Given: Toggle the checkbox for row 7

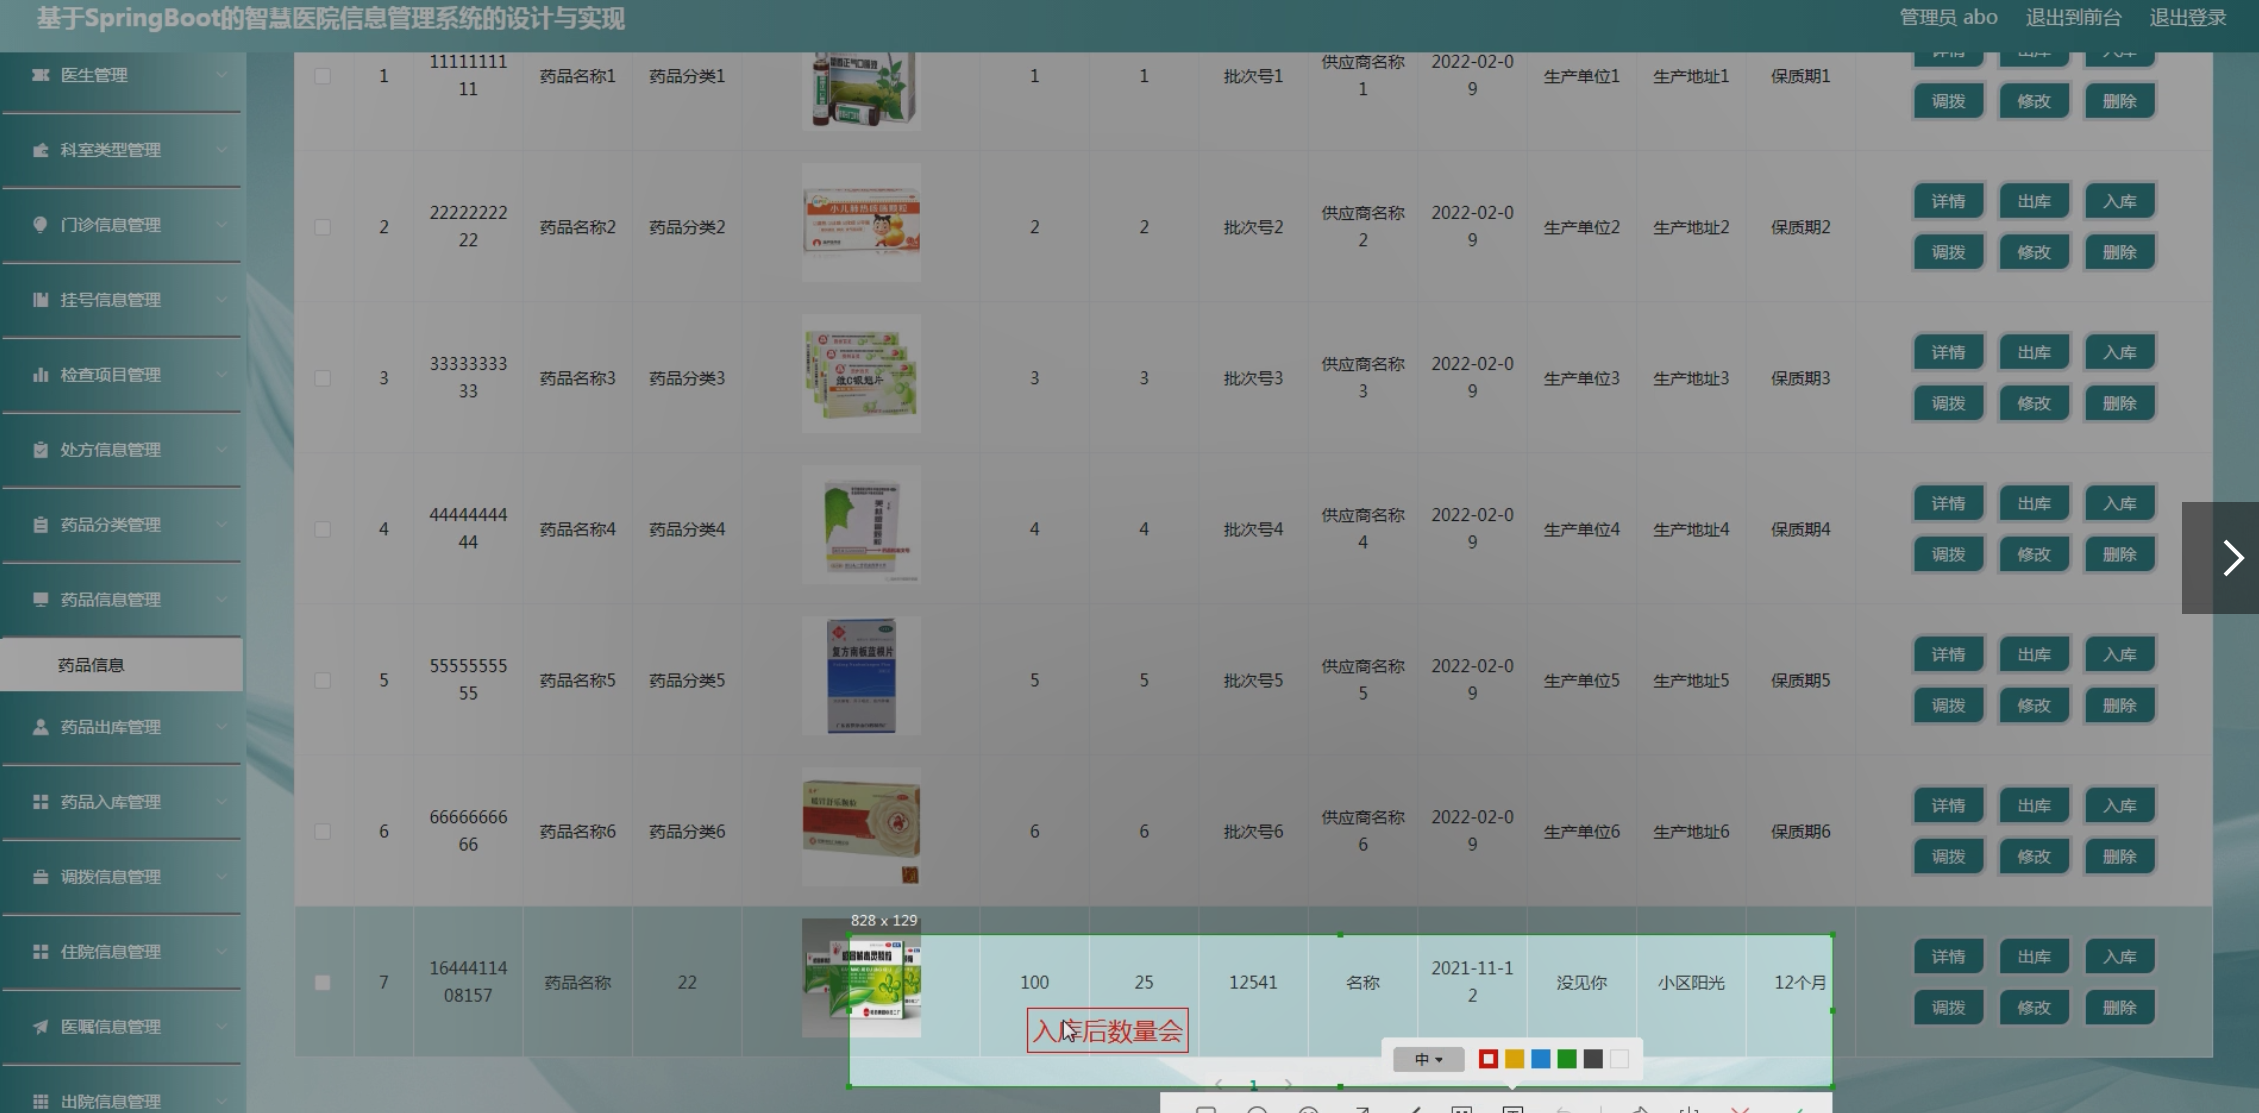Looking at the screenshot, I should pyautogui.click(x=322, y=982).
